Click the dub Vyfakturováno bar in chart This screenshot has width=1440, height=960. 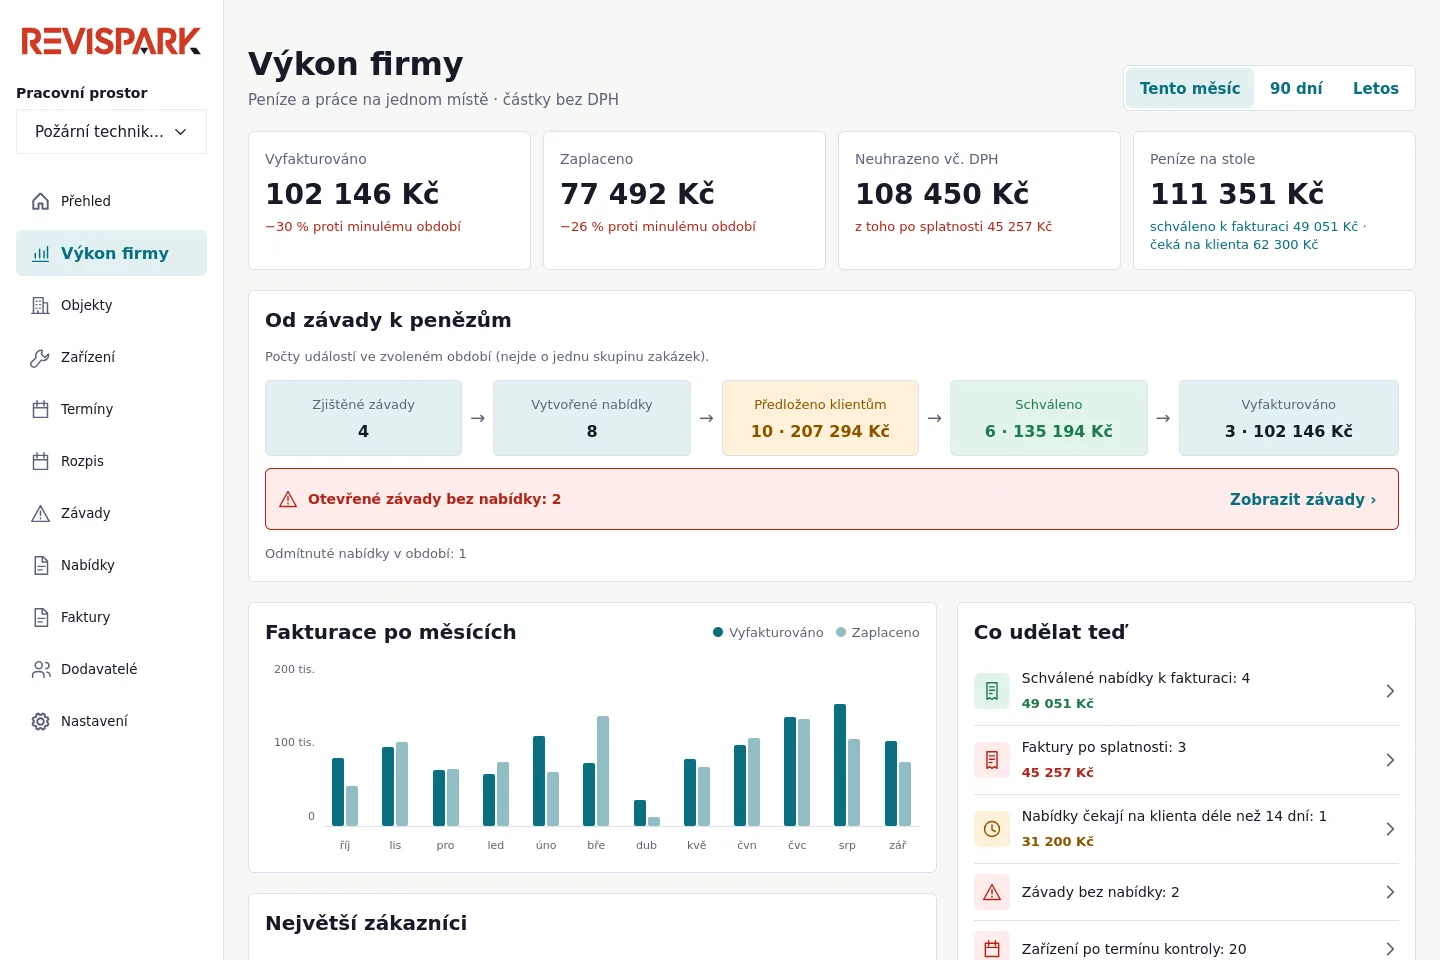point(640,813)
